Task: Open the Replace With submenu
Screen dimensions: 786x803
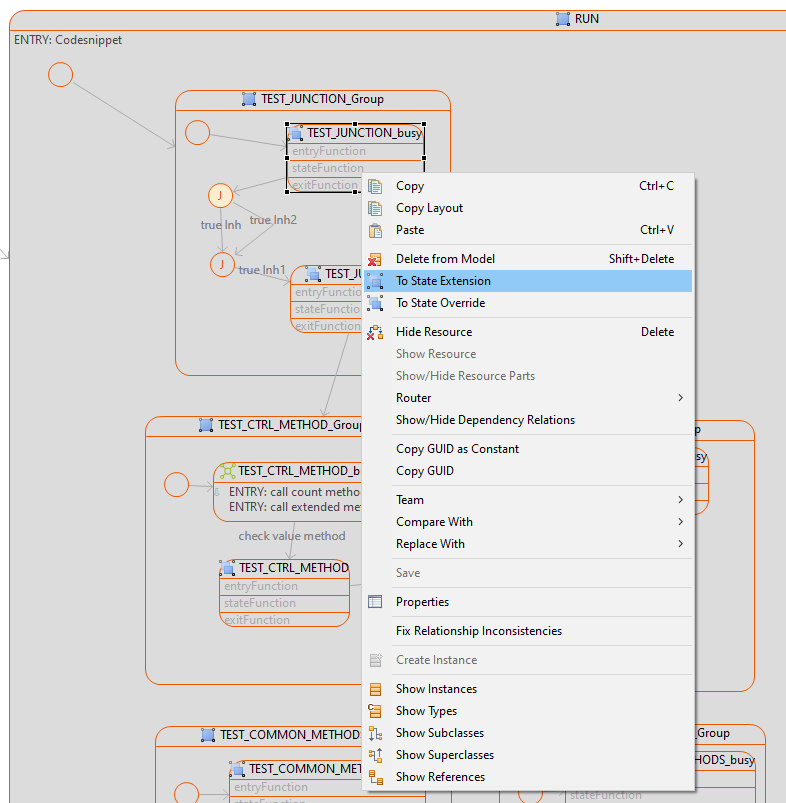Action: pyautogui.click(x=430, y=544)
